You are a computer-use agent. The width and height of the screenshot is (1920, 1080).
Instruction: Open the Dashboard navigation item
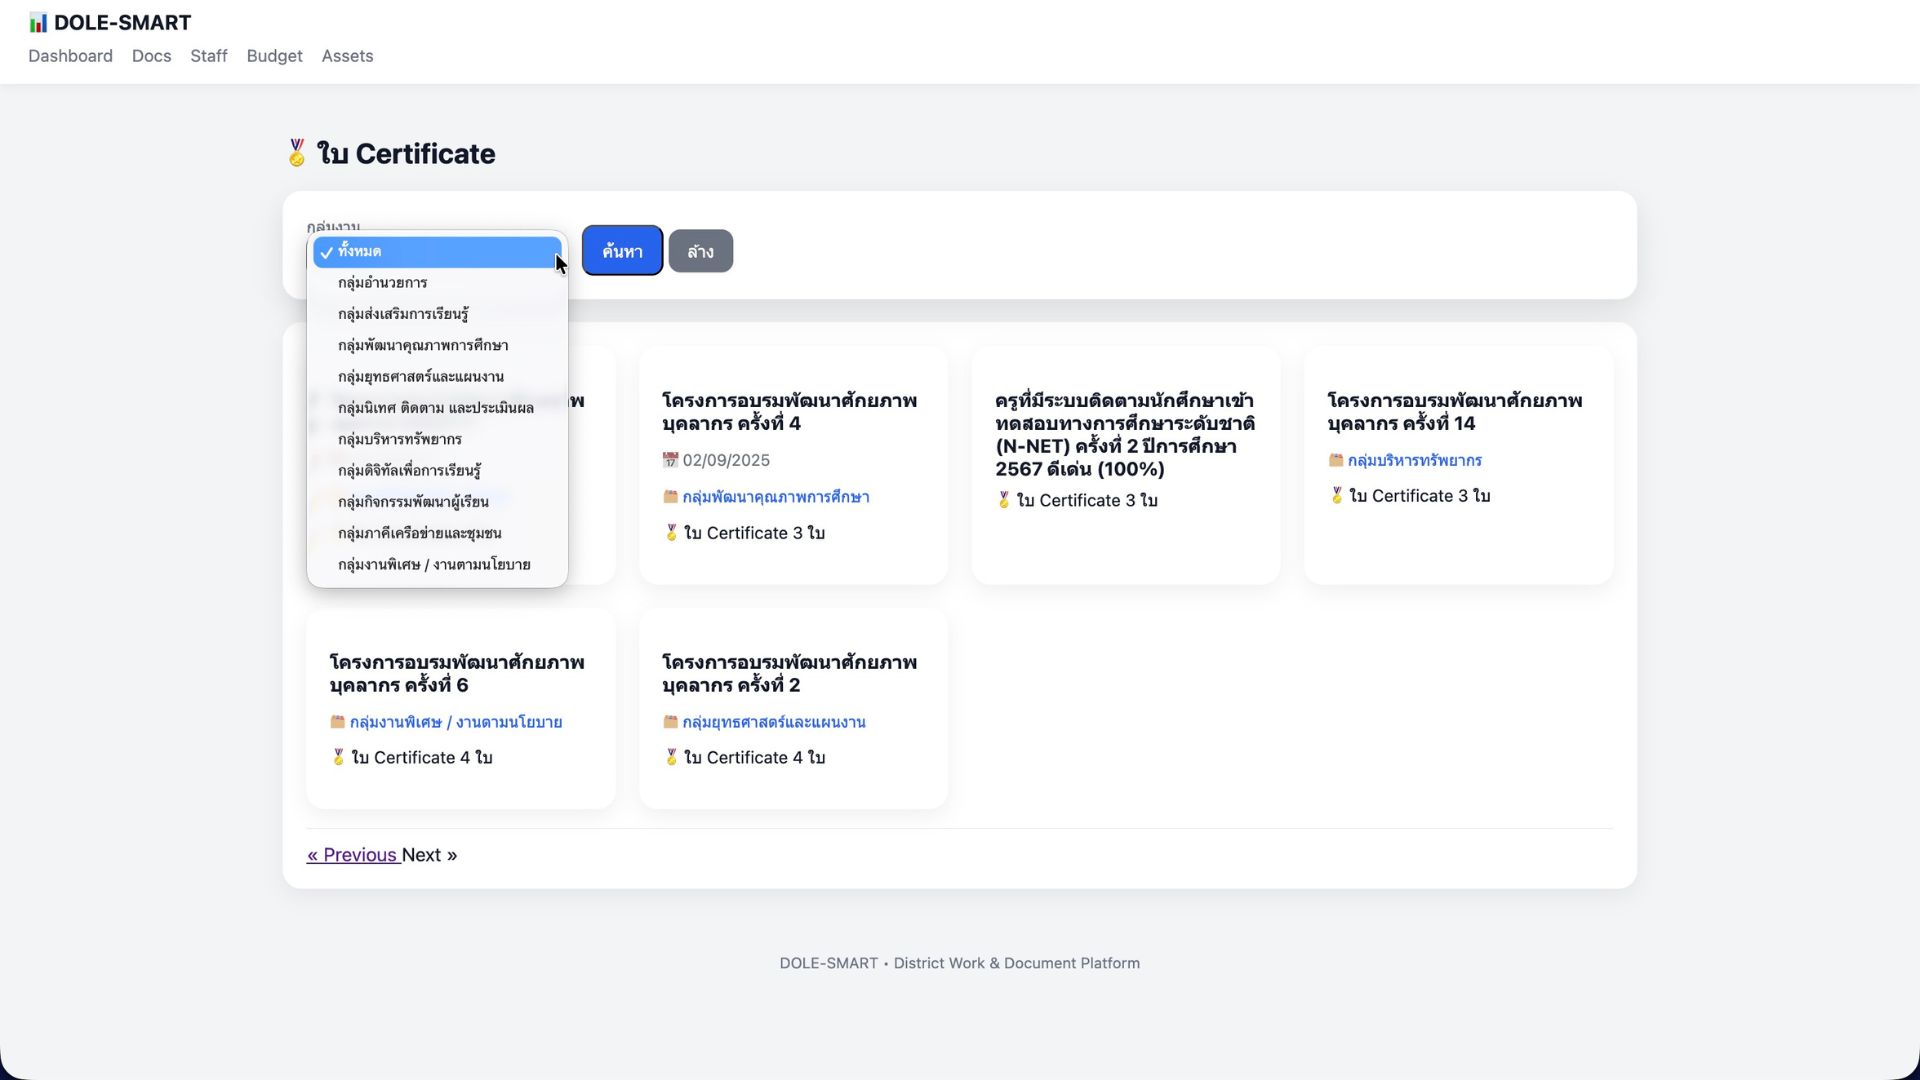pyautogui.click(x=70, y=56)
